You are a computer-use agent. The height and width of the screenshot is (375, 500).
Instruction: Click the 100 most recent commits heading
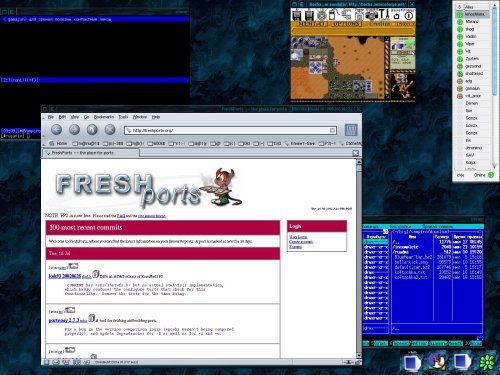(86, 227)
